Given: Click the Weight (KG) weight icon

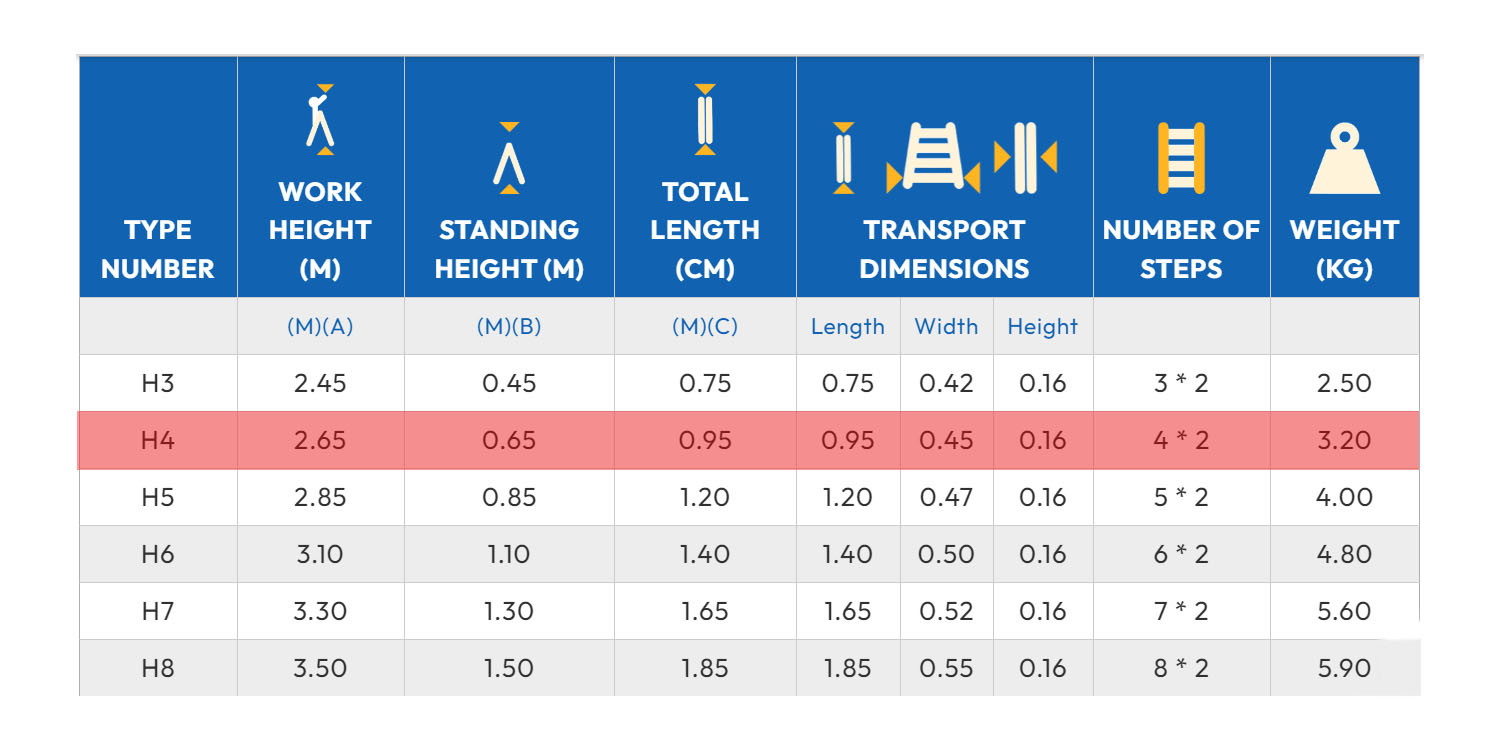Looking at the screenshot, I should (1344, 160).
